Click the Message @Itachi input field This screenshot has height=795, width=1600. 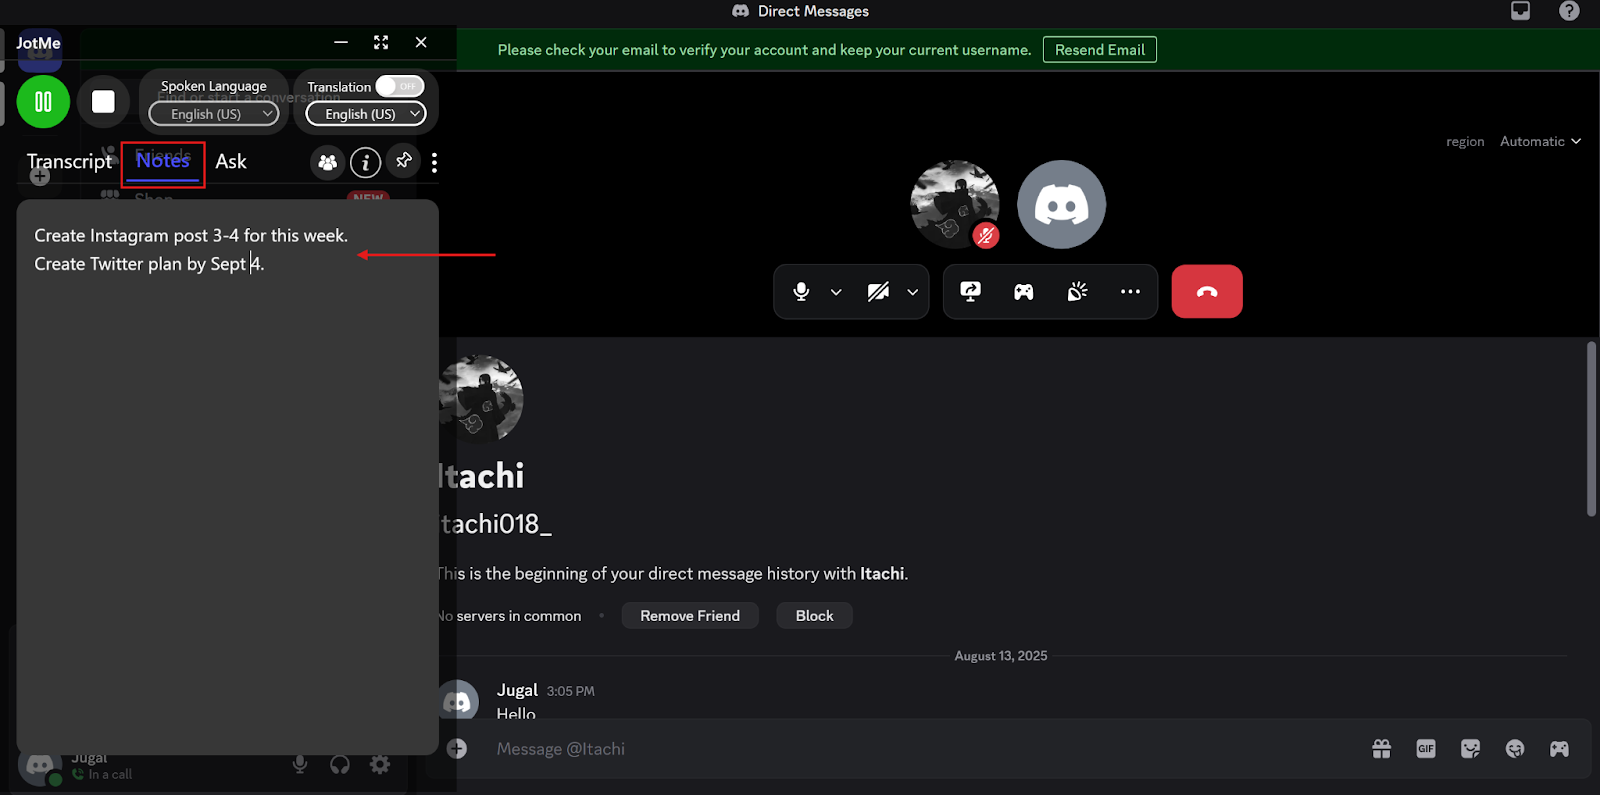[920, 749]
